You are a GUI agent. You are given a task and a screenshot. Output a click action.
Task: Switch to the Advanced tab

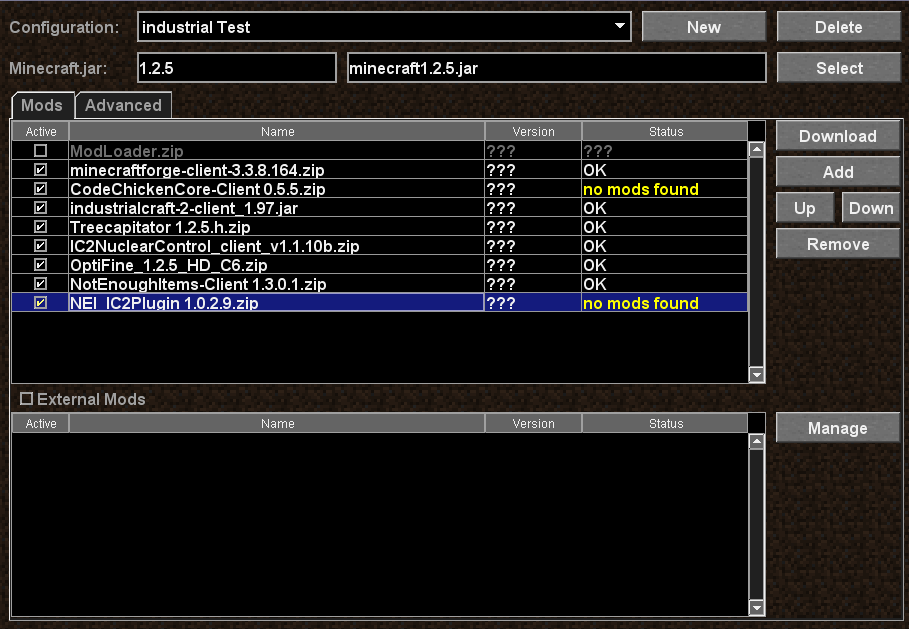[123, 105]
